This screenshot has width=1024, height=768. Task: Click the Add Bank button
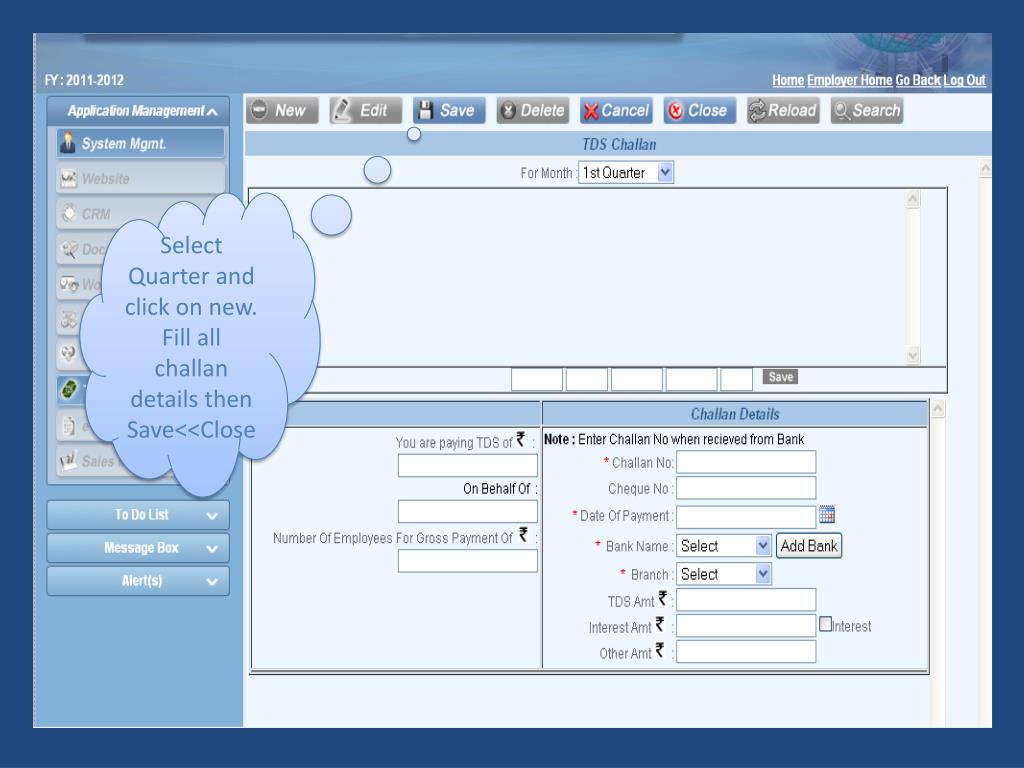[x=808, y=546]
